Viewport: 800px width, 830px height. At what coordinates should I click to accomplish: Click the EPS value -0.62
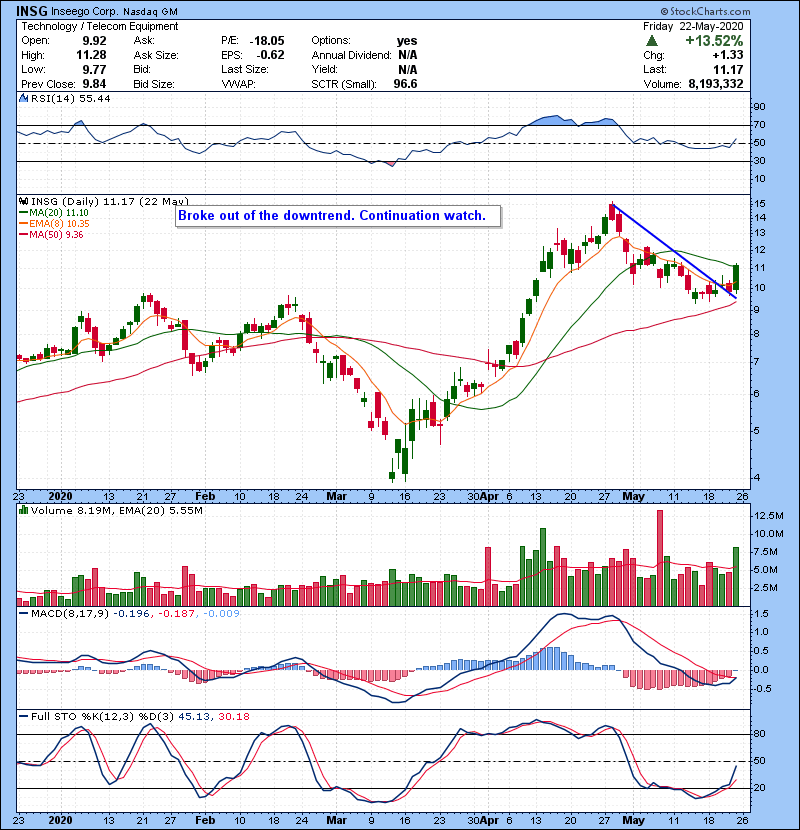[271, 55]
